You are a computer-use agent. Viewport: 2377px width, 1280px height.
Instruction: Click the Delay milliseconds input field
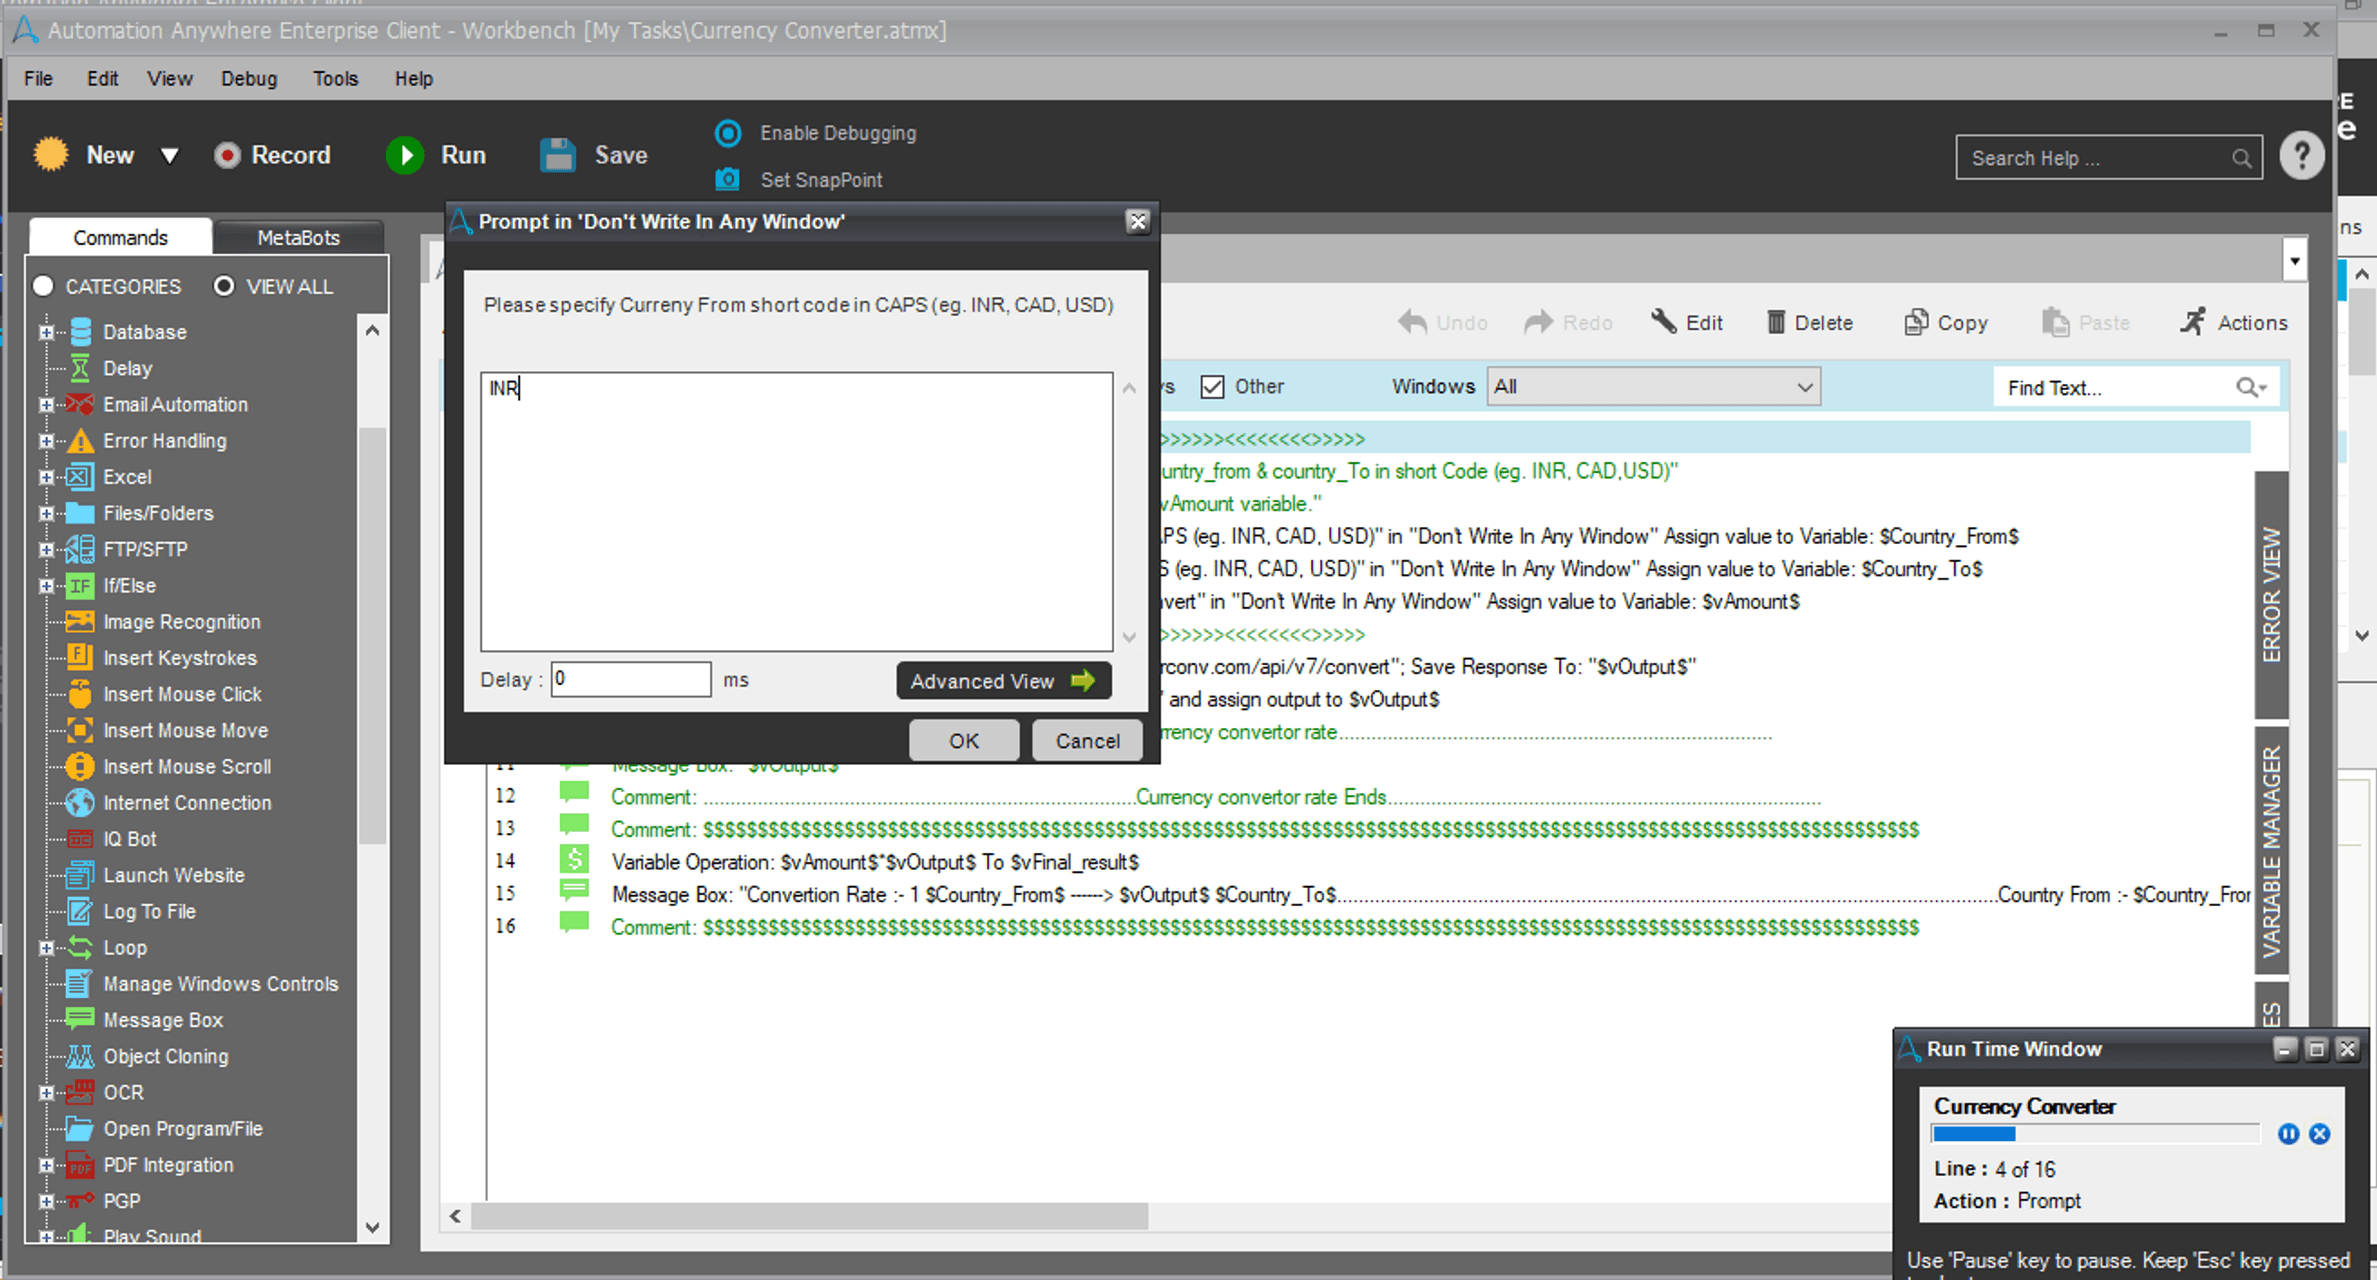[x=631, y=679]
